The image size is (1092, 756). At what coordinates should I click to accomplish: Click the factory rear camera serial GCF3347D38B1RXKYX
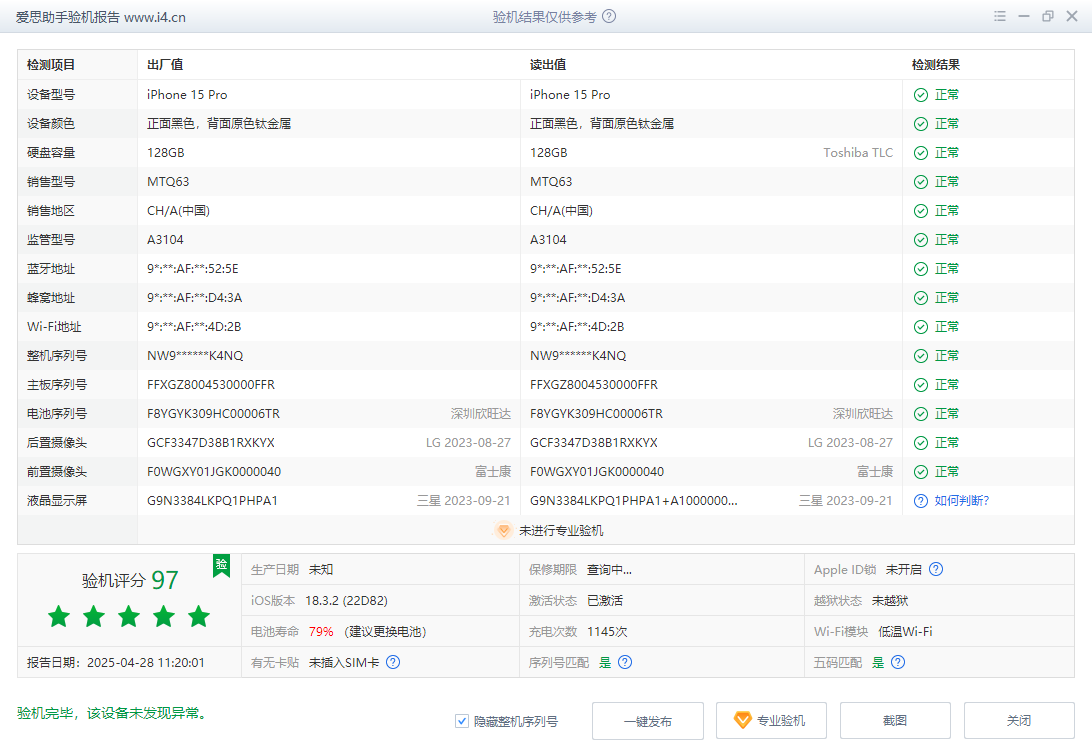(x=211, y=443)
